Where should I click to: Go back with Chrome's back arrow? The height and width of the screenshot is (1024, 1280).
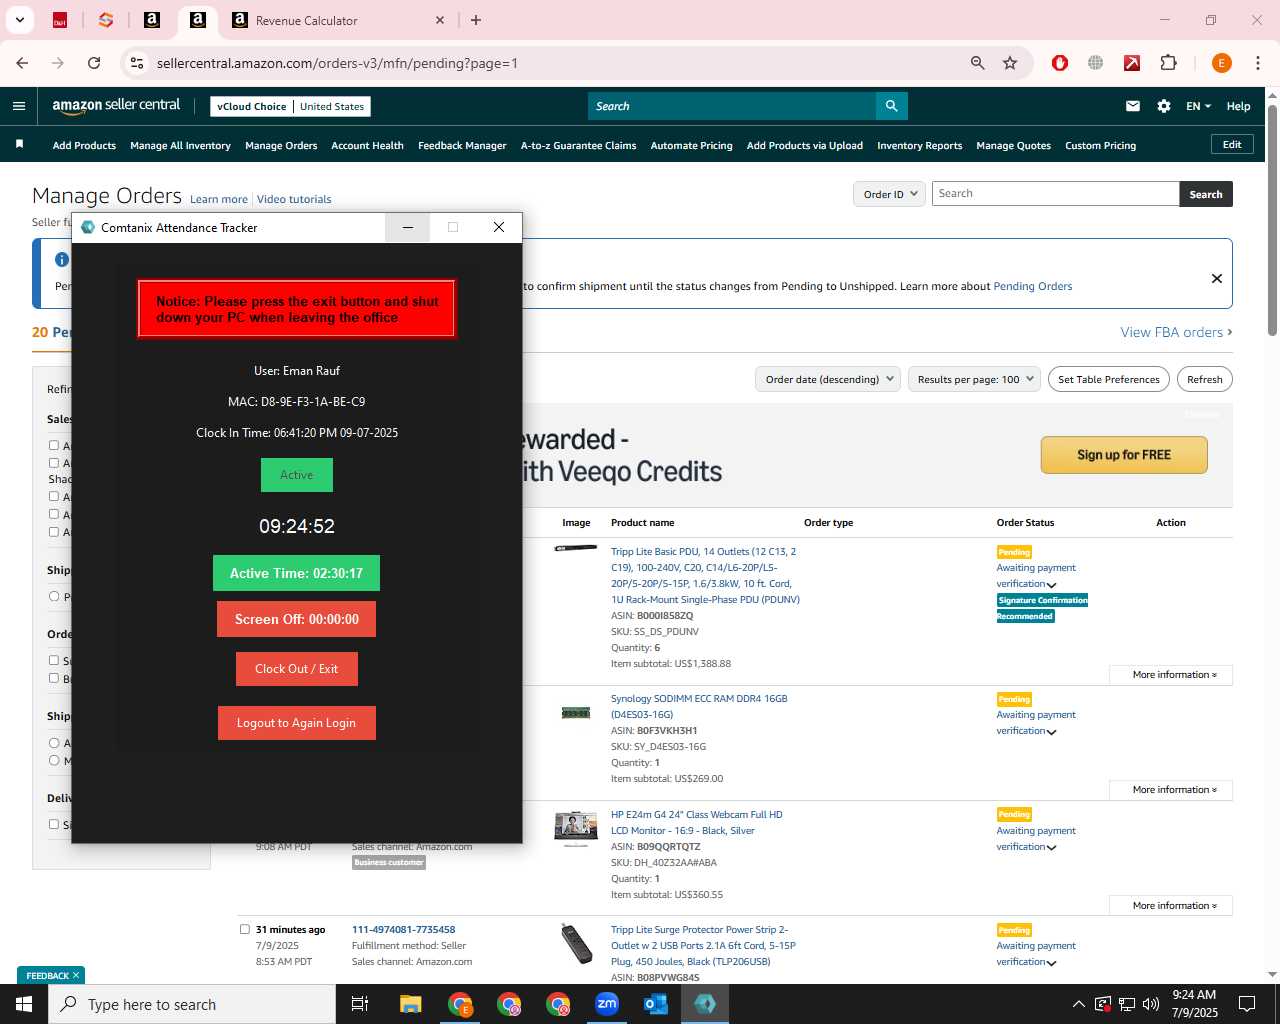pos(22,63)
